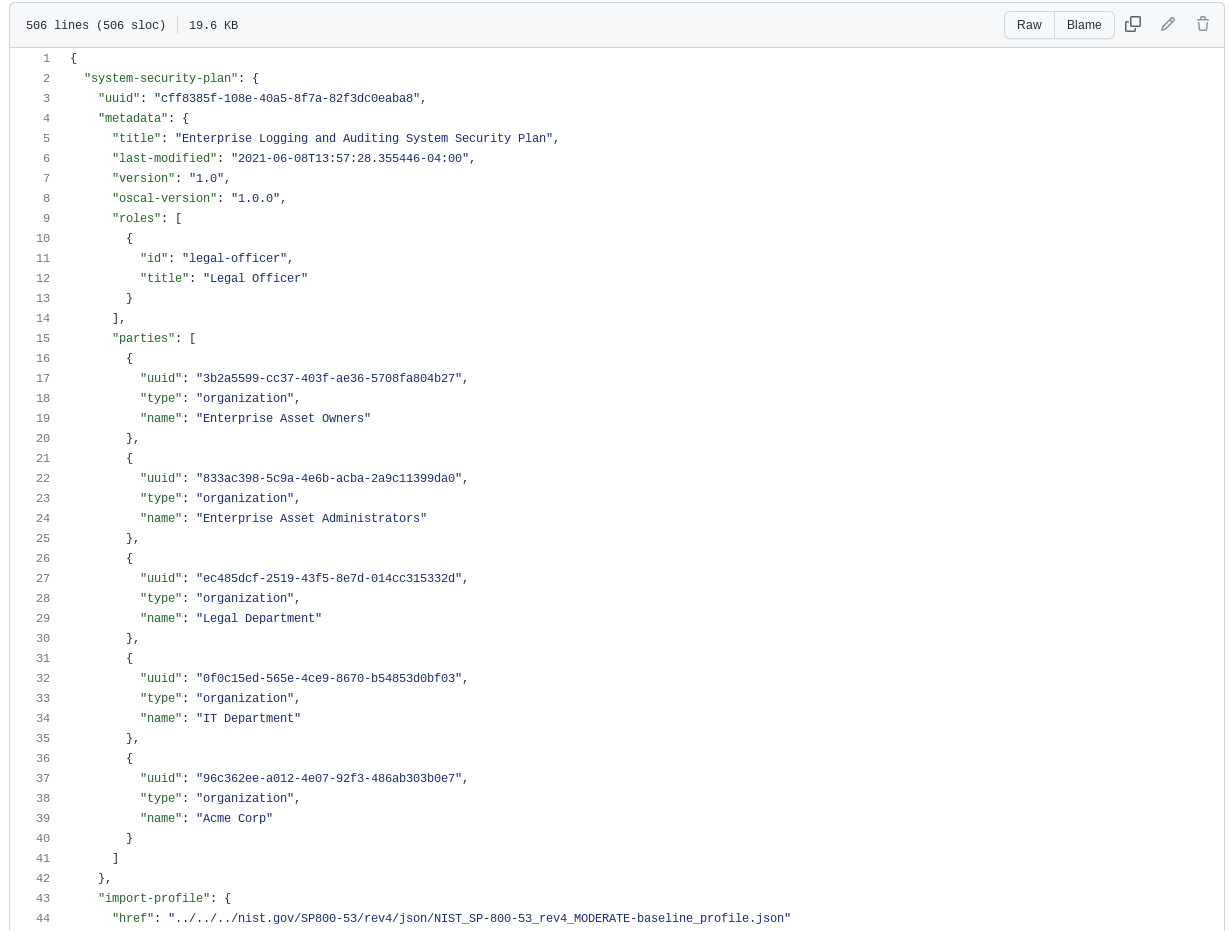Viewport: 1230px width, 931px height.
Task: Switch to the Blame view
Action: tap(1084, 25)
